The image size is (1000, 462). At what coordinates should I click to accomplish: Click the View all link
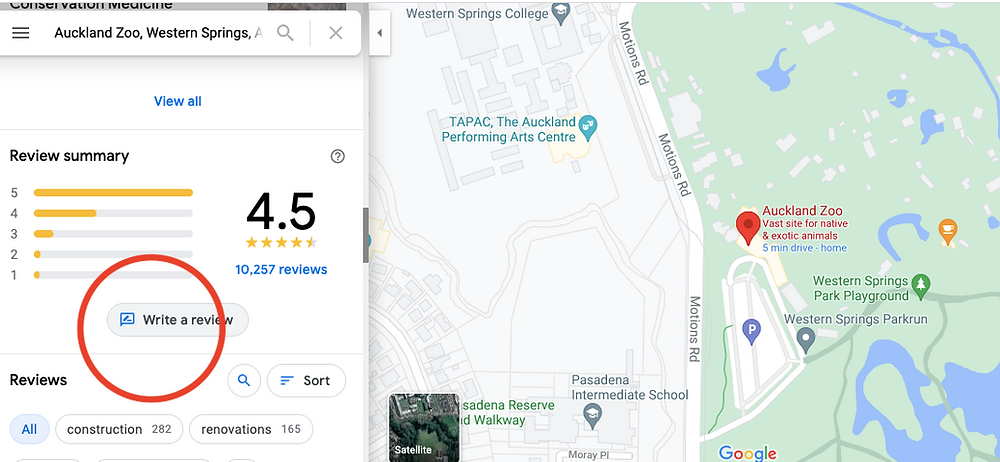tap(178, 101)
